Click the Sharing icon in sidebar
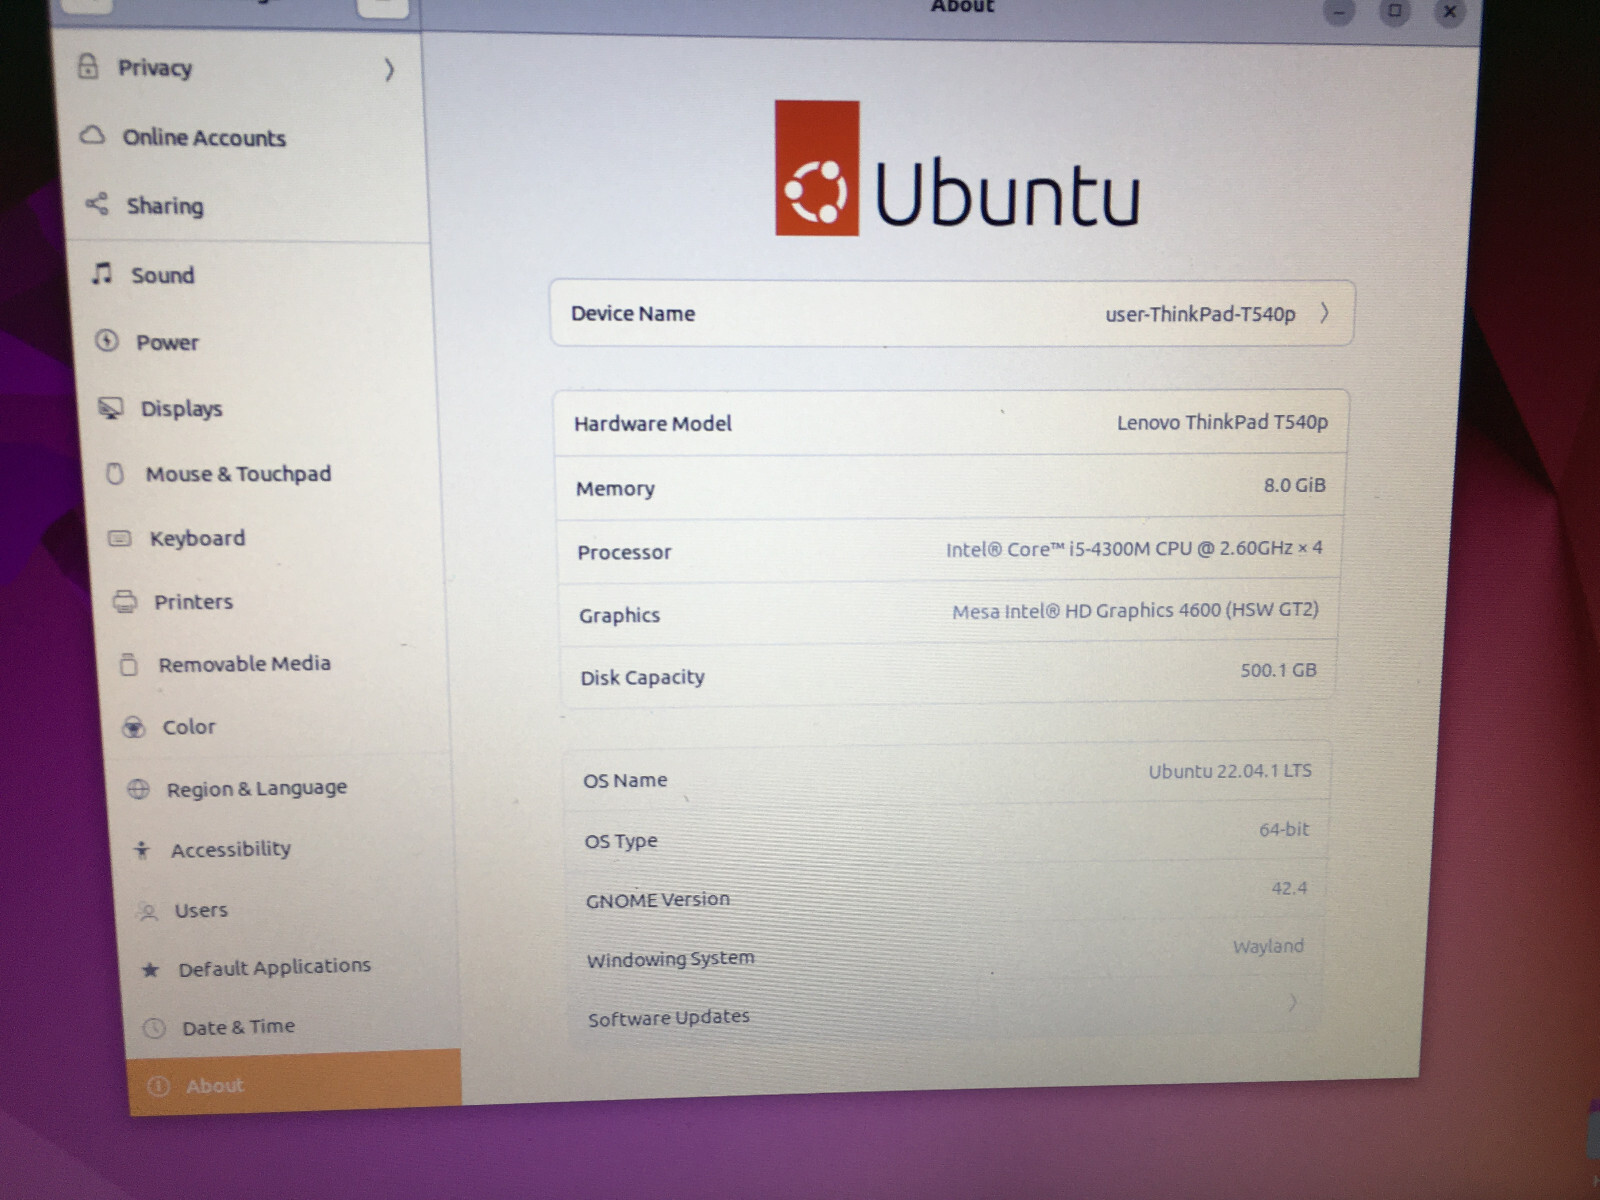 point(97,204)
